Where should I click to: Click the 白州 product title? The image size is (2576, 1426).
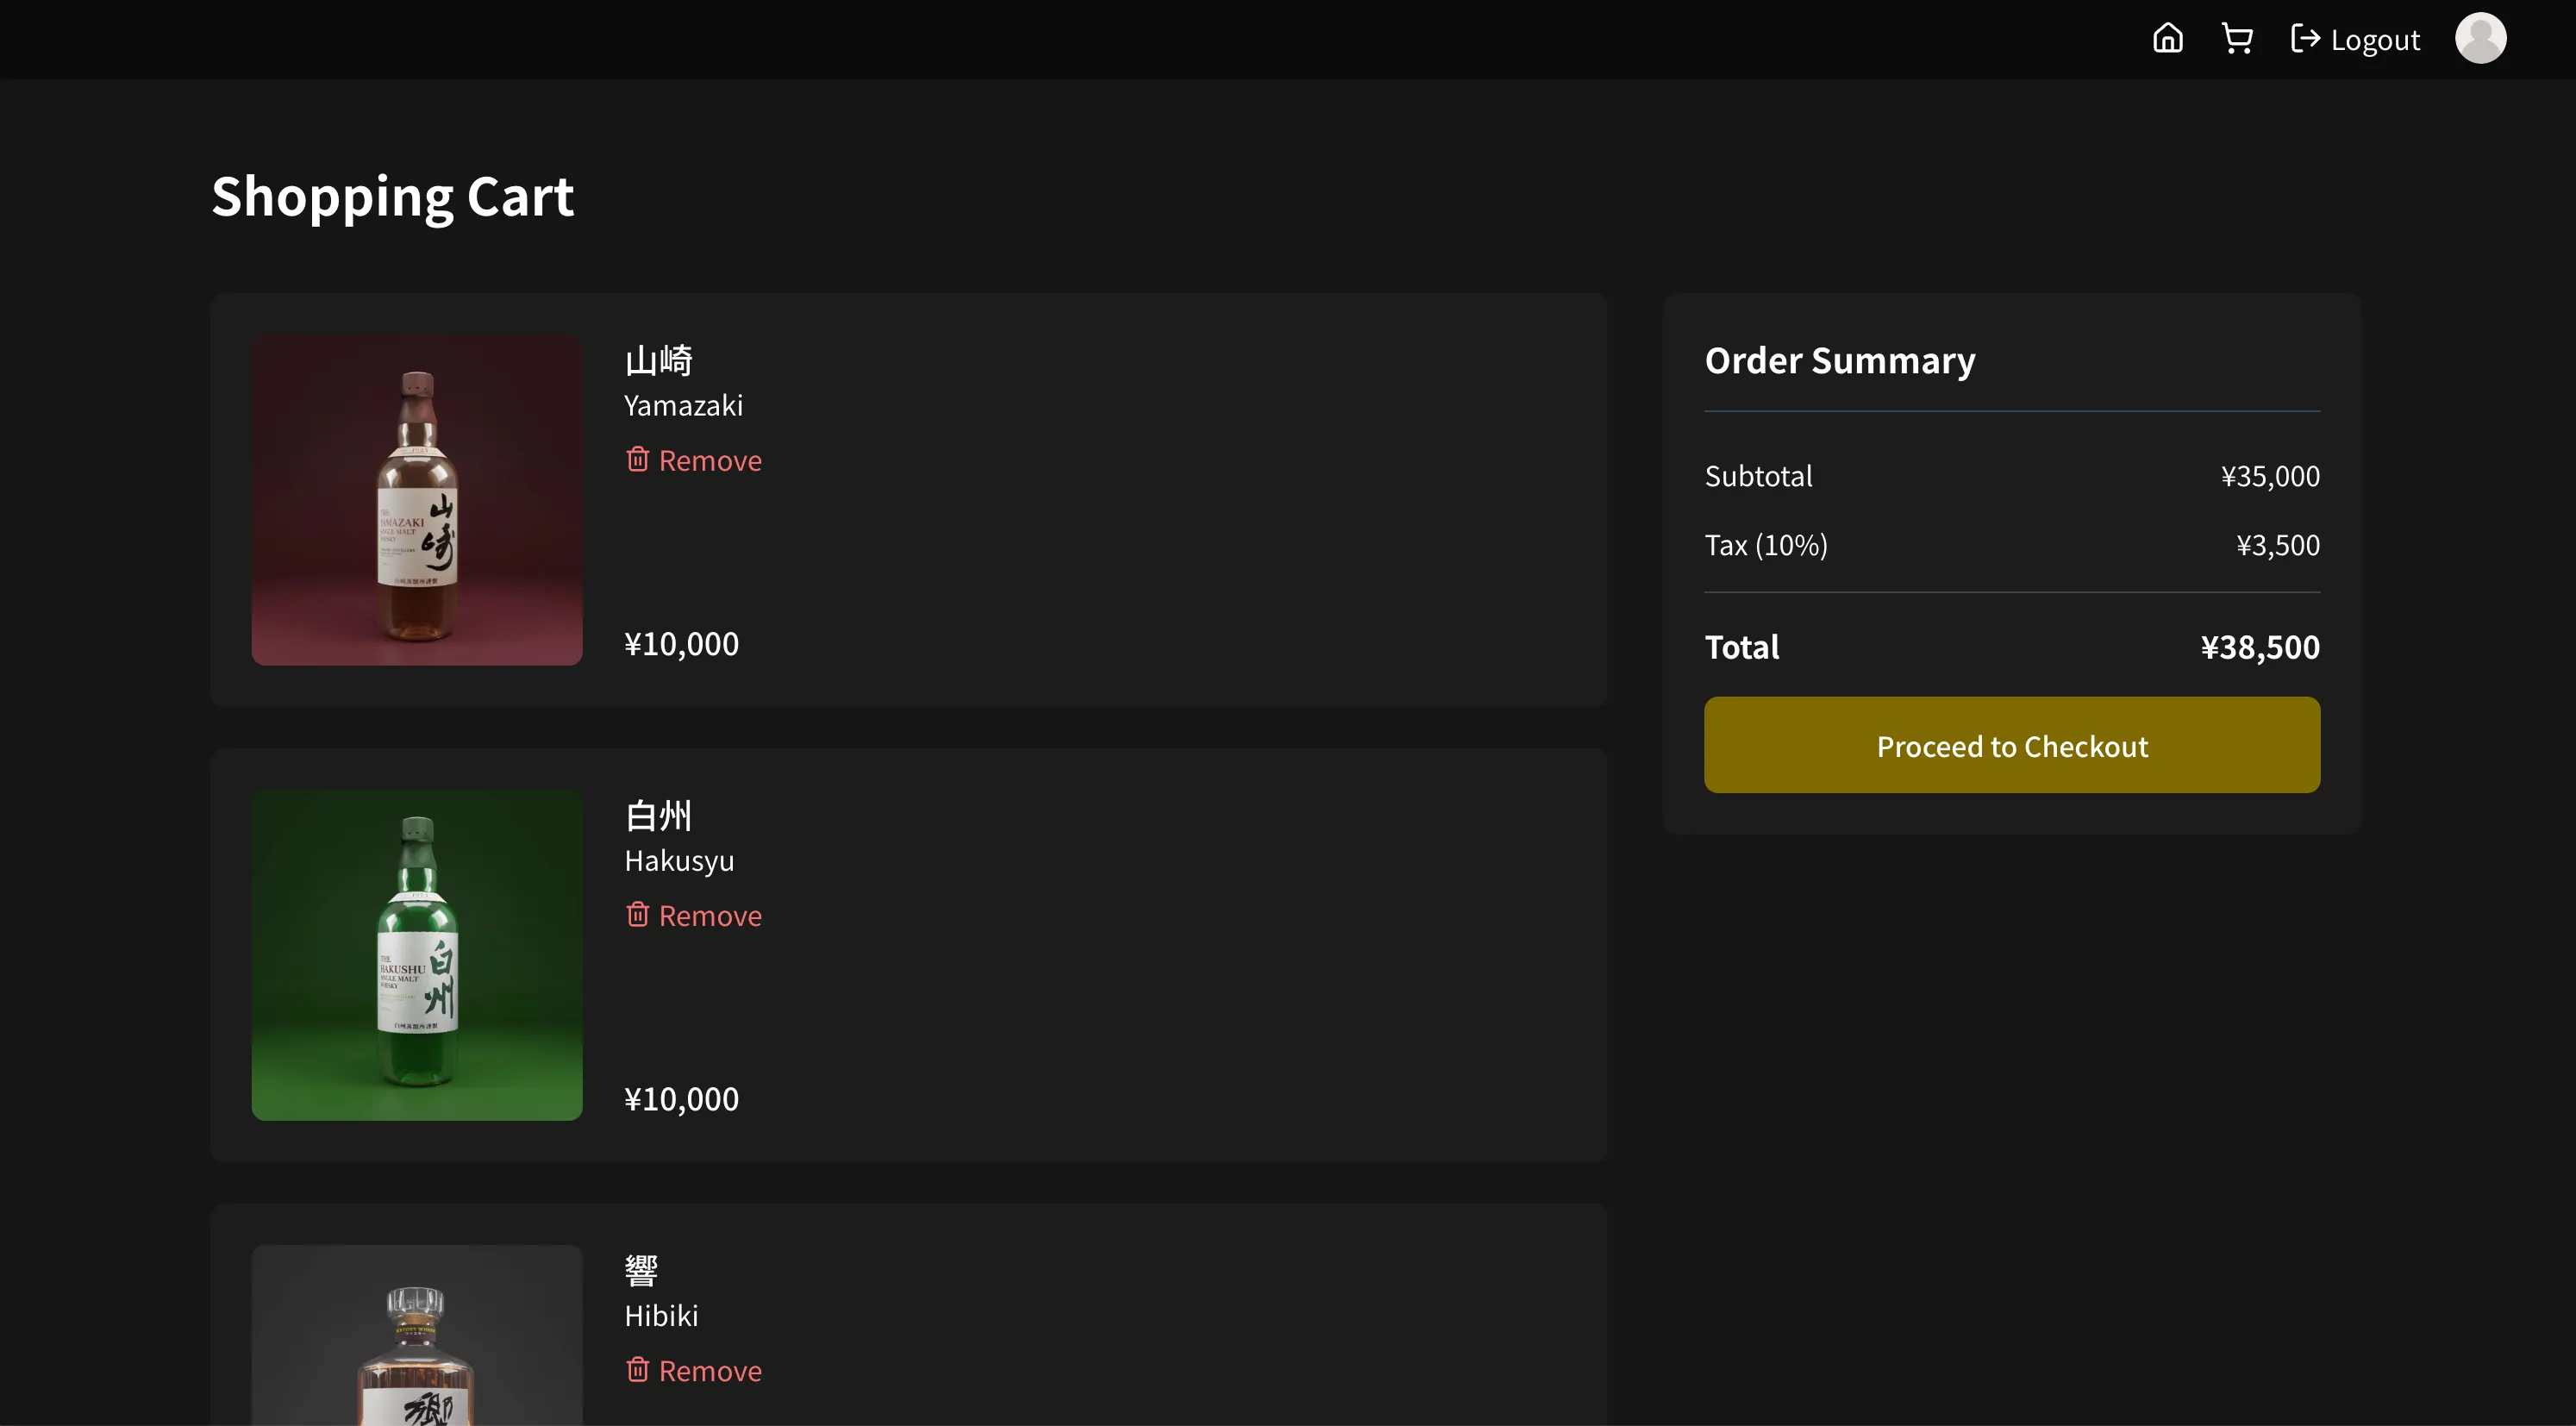tap(658, 815)
